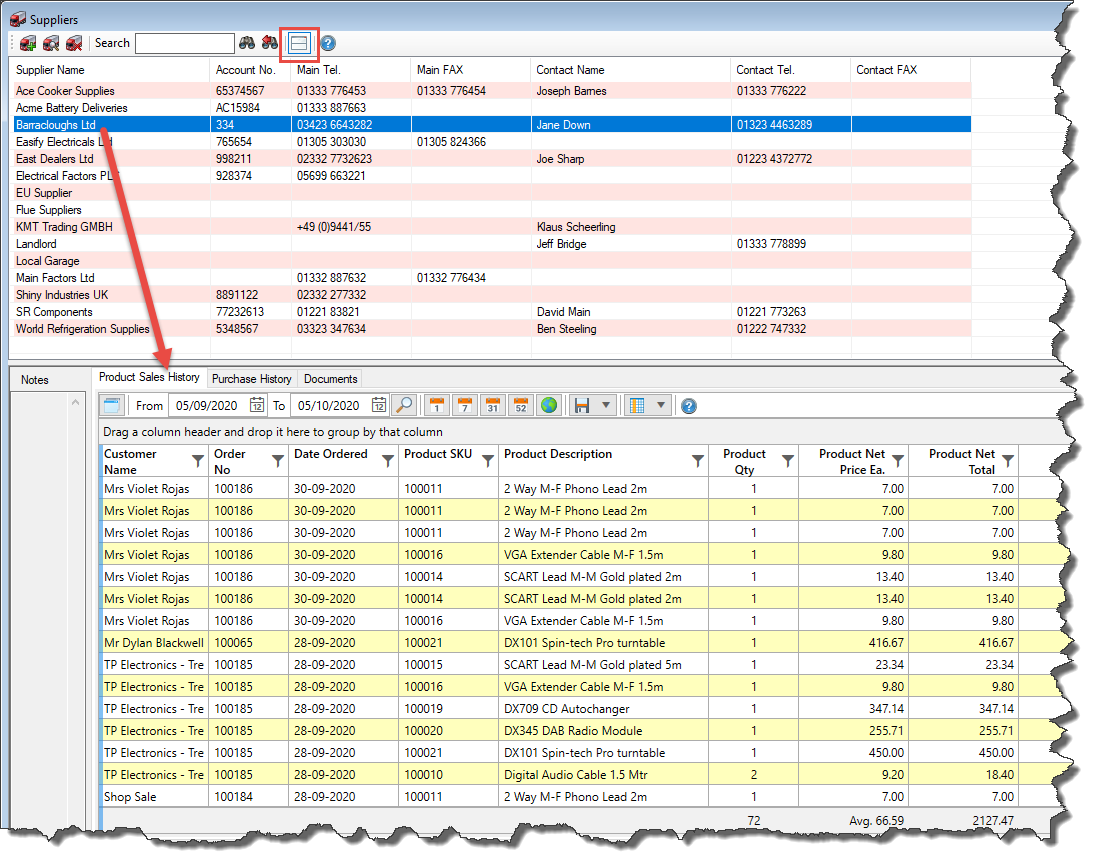Show the last 52 weeks calendar icon
Image resolution: width=1097 pixels, height=866 pixels.
(x=520, y=406)
